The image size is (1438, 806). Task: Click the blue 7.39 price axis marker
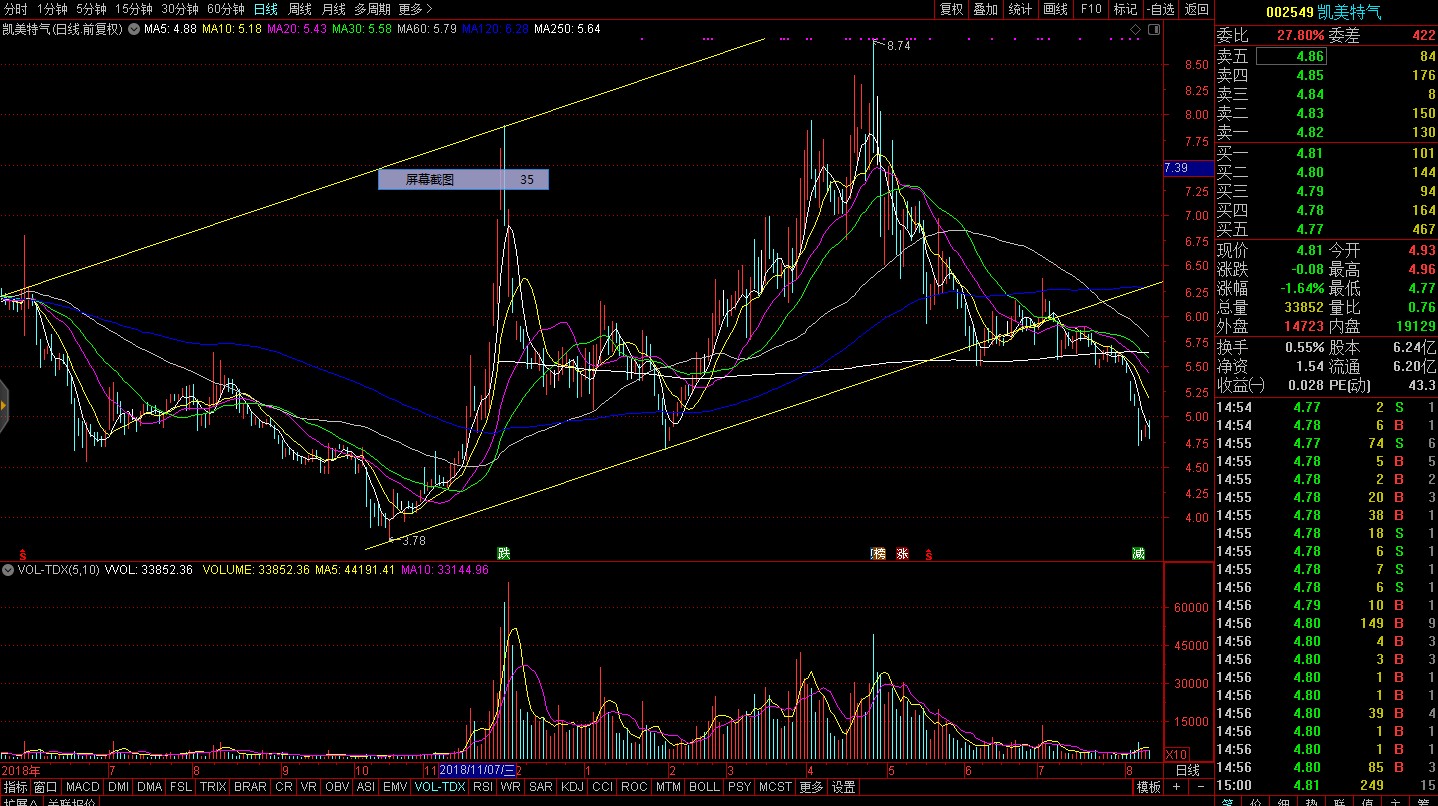pos(1189,168)
